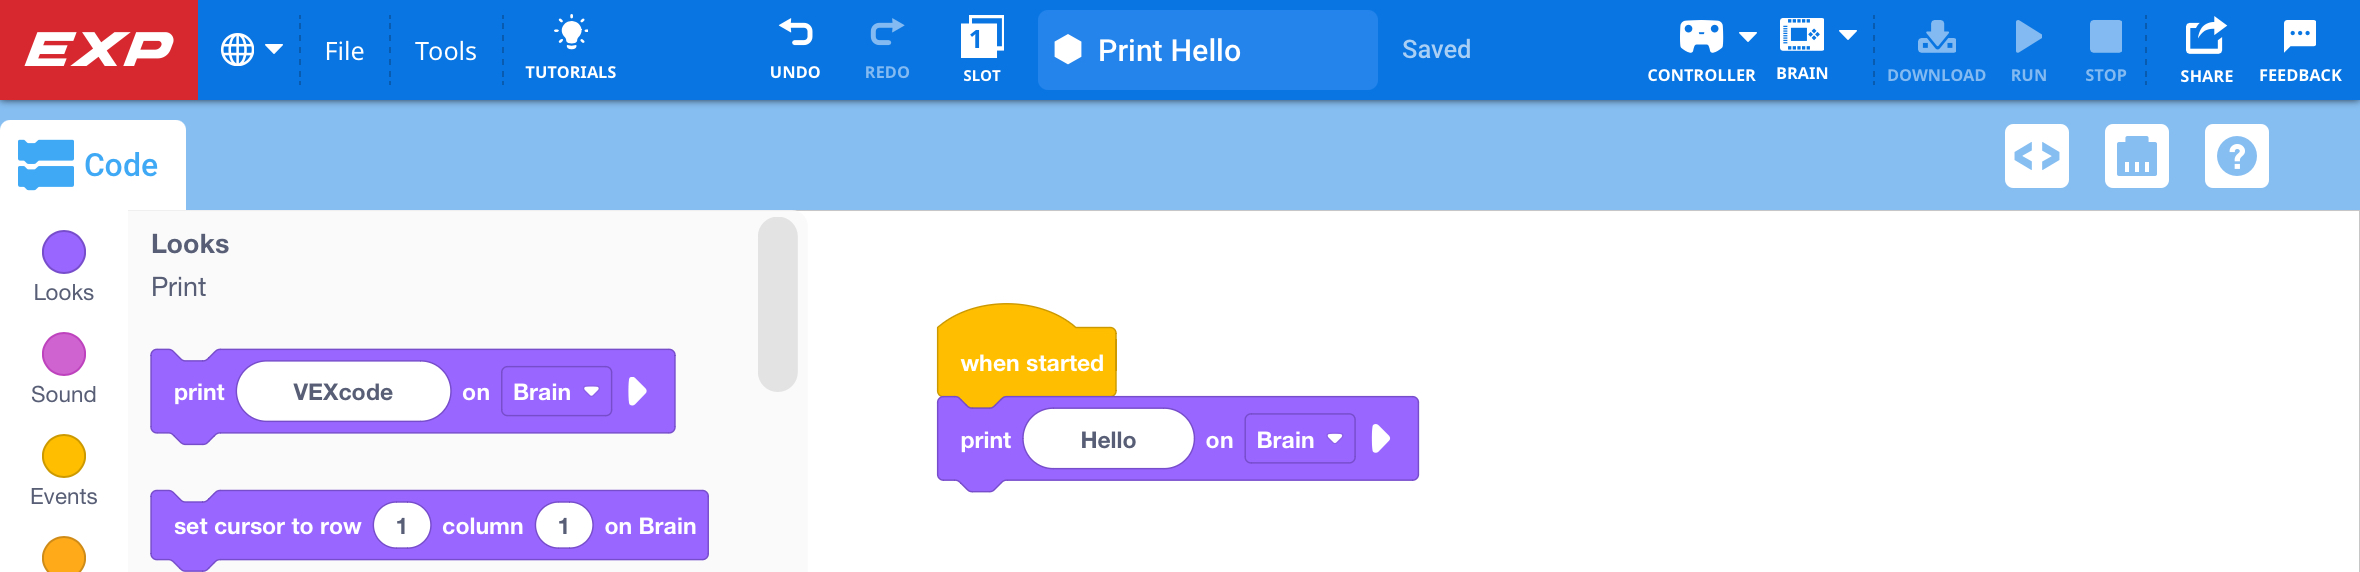The width and height of the screenshot is (2360, 572).
Task: Click the Print Hello project name field
Action: pyautogui.click(x=1207, y=50)
